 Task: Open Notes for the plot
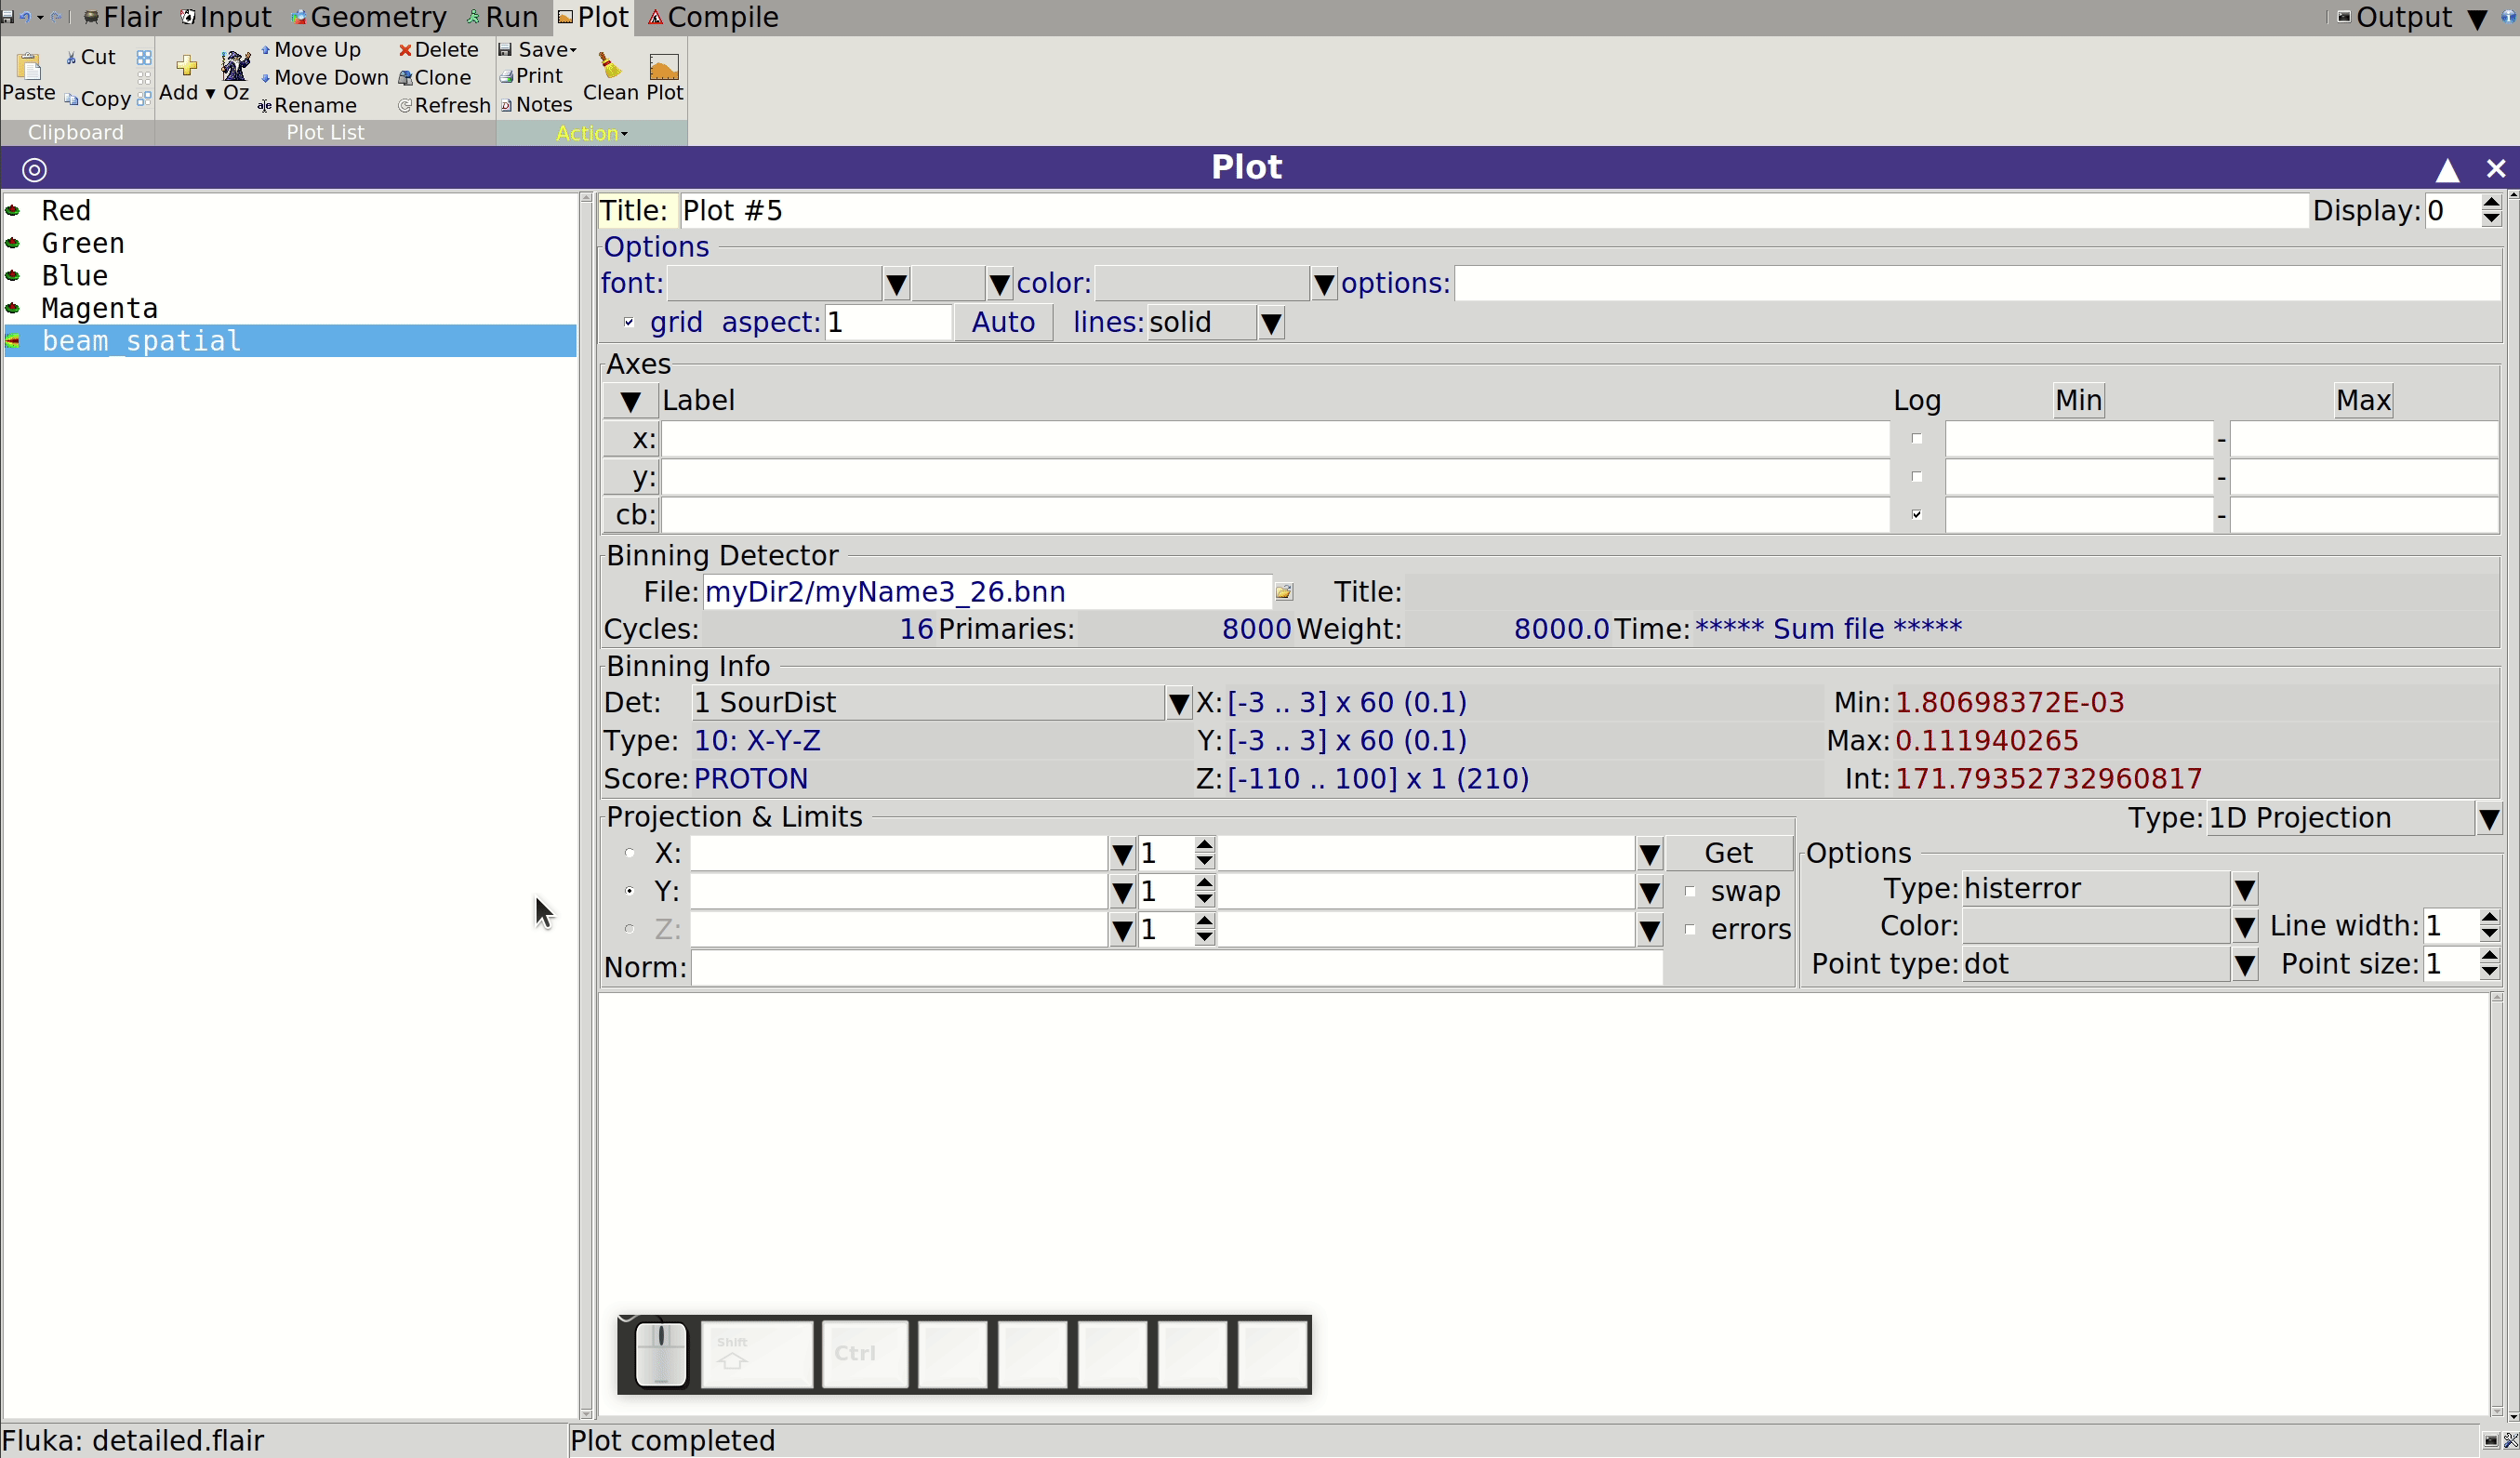pyautogui.click(x=536, y=105)
